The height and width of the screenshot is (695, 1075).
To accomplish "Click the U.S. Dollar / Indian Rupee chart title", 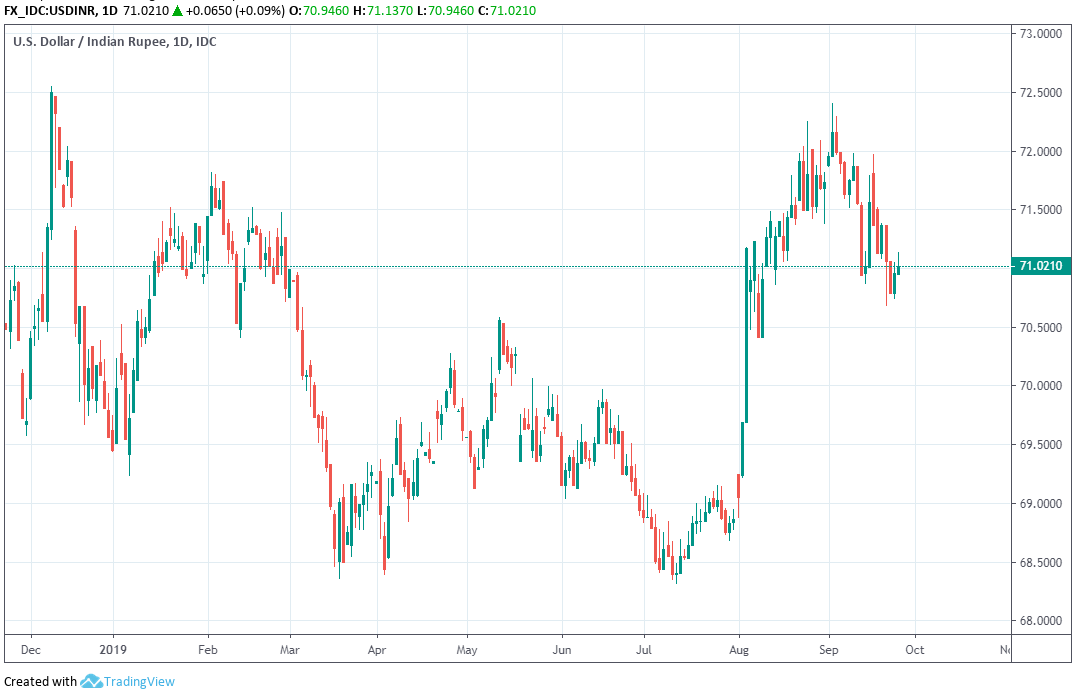I will [x=114, y=41].
